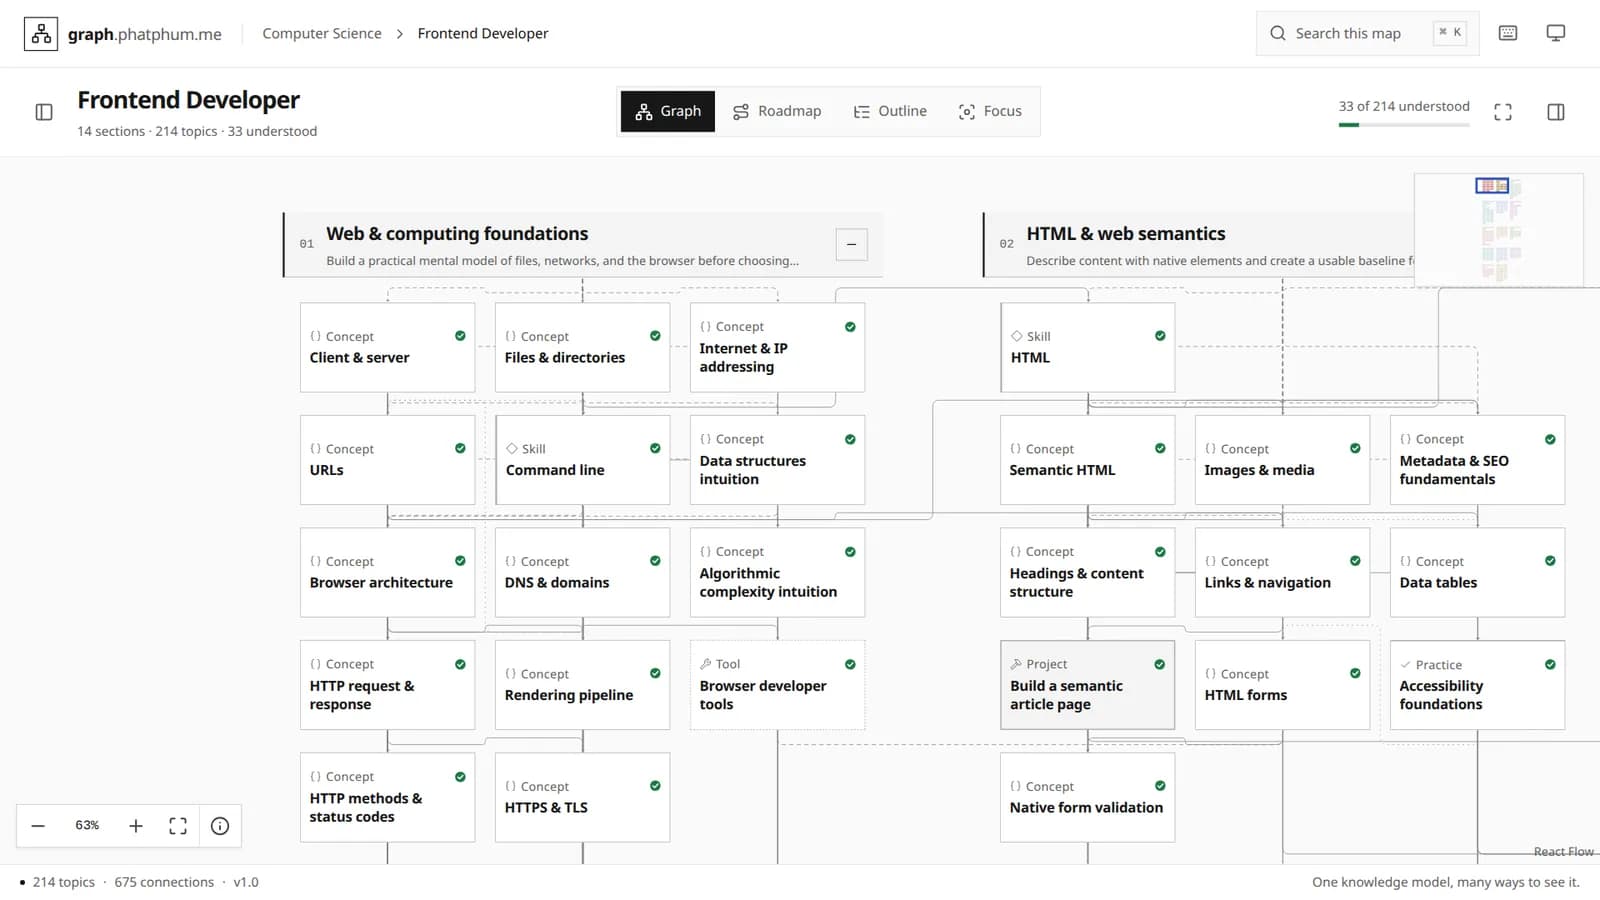Toggle understood check on Data tables
Image resolution: width=1600 pixels, height=900 pixels.
click(x=1550, y=561)
